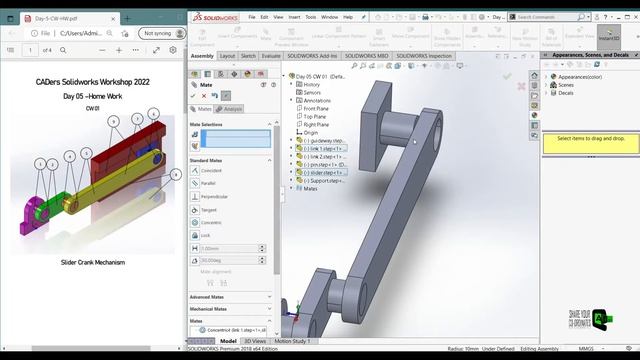This screenshot has height=360, width=640.
Task: Switch to the Motion Study 1 tab
Action: click(292, 341)
